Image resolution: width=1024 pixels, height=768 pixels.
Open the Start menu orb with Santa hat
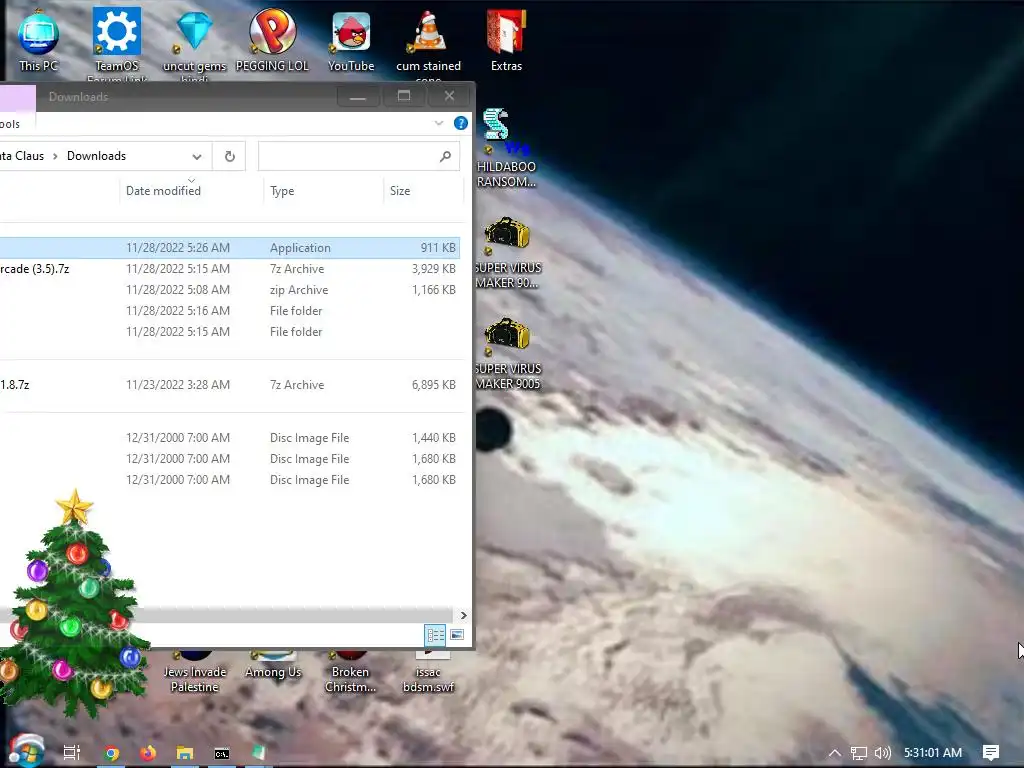pyautogui.click(x=26, y=750)
